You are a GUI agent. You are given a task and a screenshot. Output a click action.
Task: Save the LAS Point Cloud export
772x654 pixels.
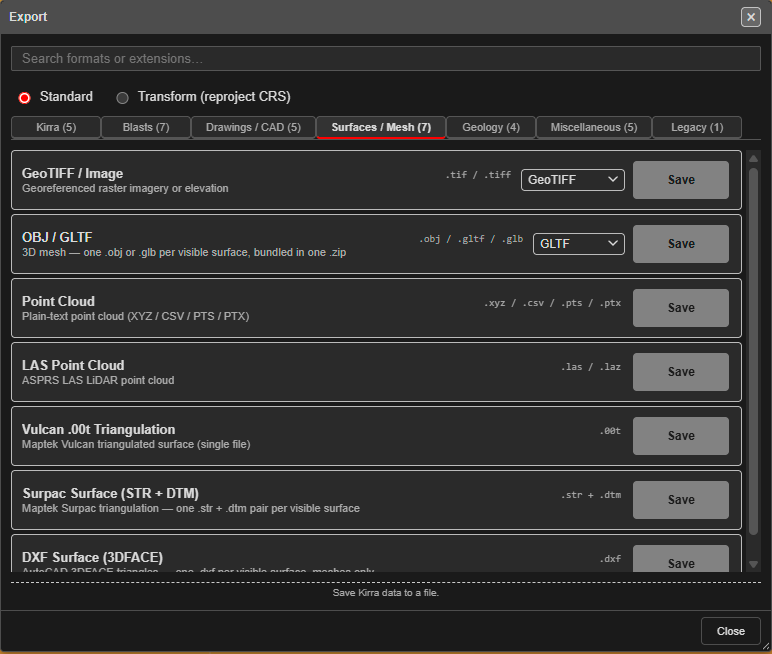point(681,372)
